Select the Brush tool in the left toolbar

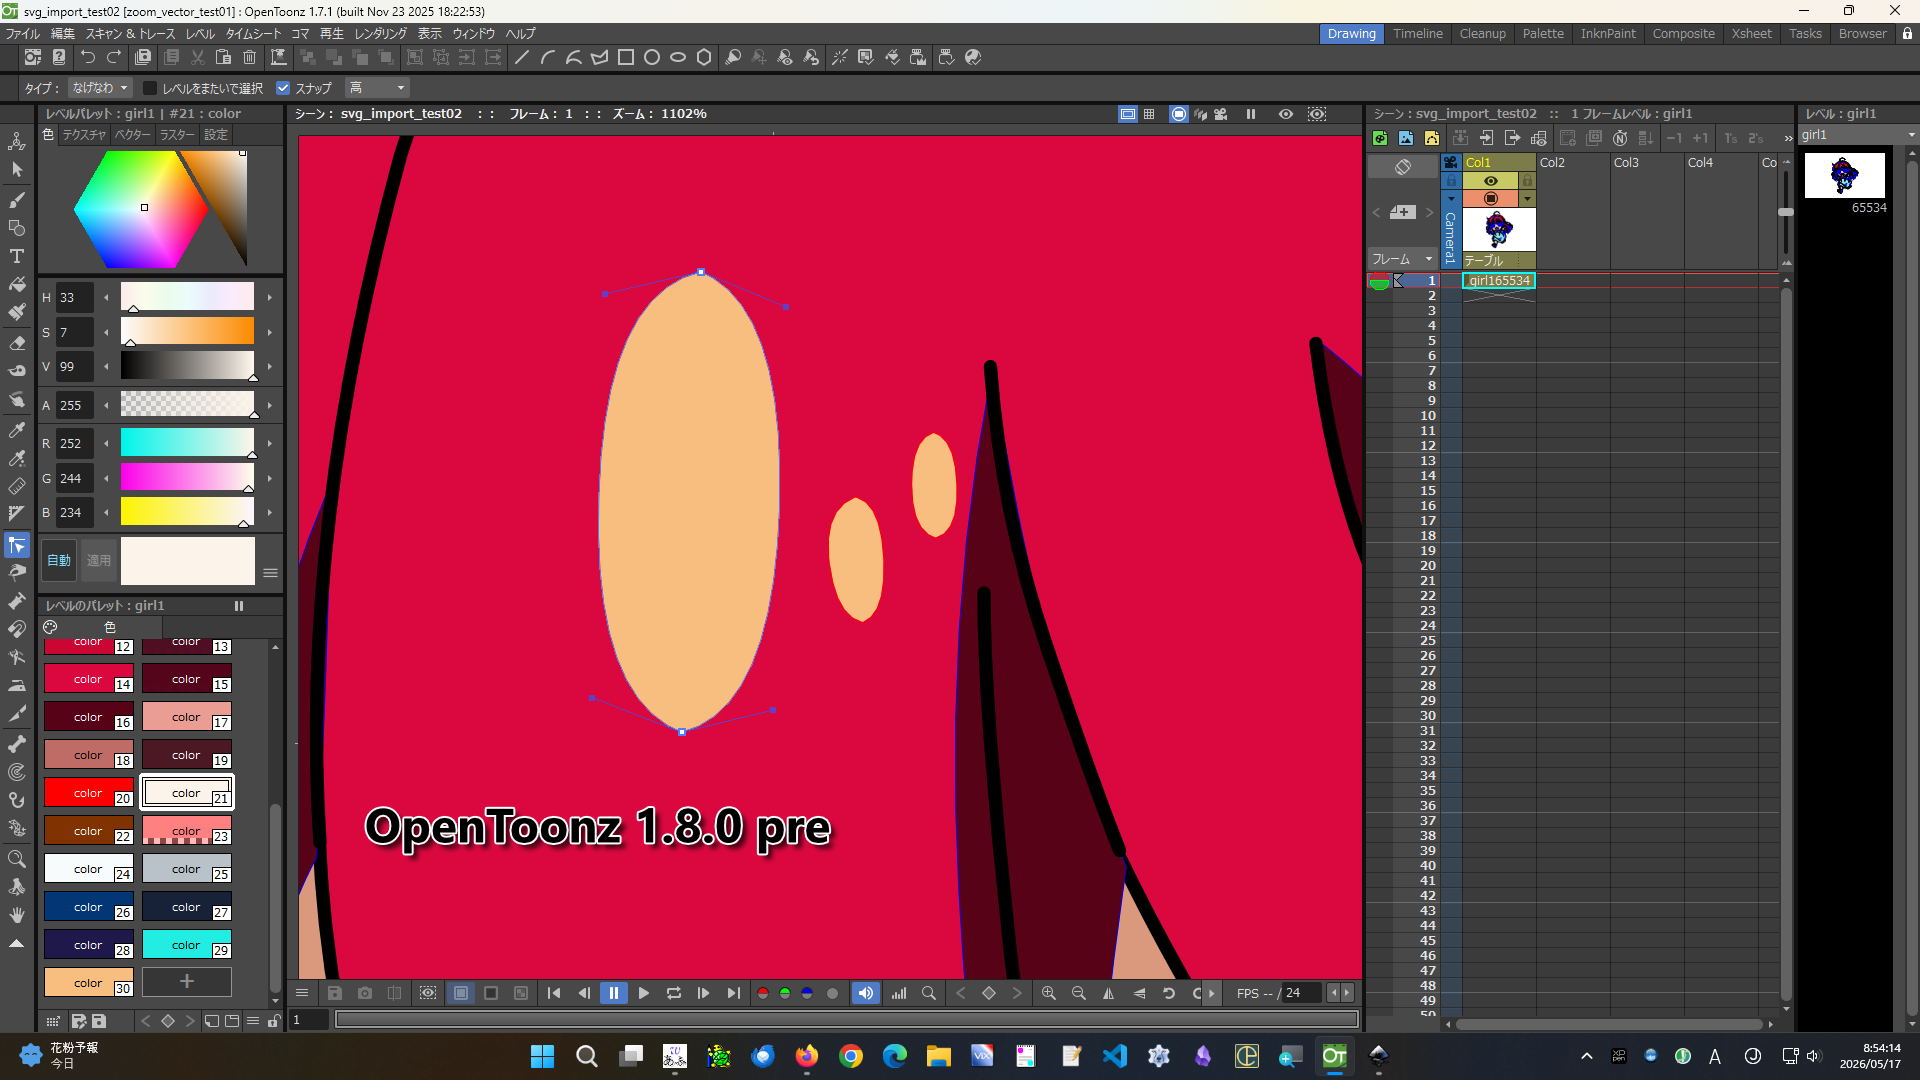17,200
